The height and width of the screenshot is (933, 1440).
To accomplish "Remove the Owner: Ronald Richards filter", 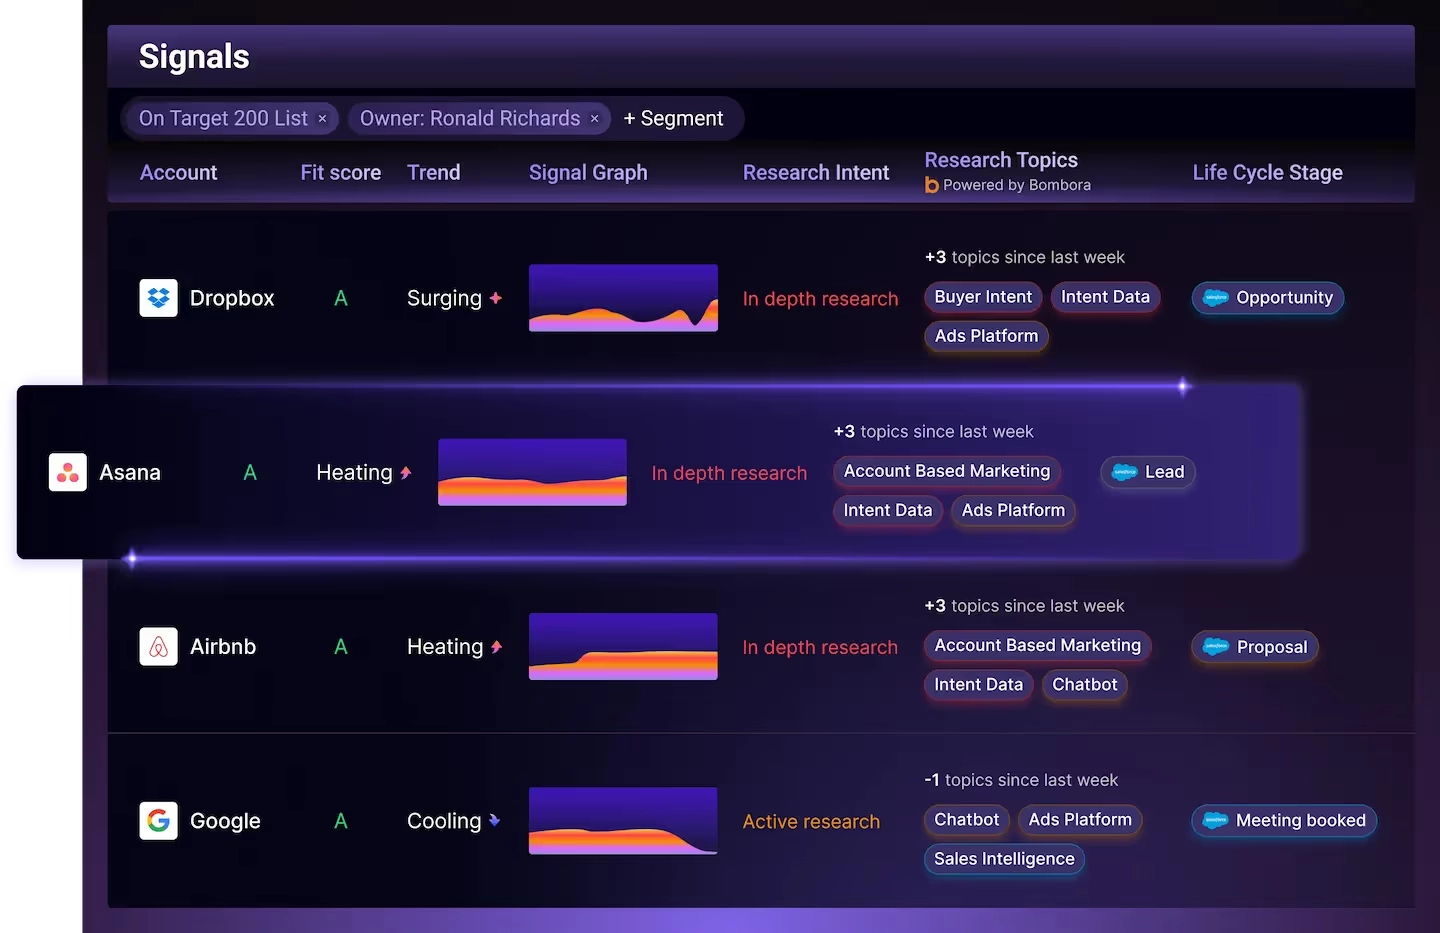I will tap(594, 119).
